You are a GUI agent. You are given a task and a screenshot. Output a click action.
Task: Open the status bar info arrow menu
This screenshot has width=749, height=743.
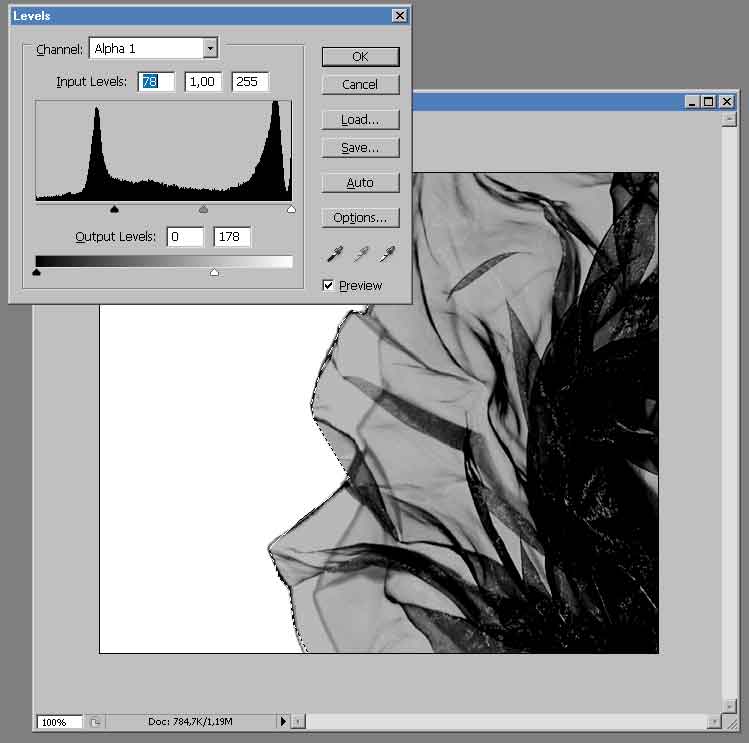pyautogui.click(x=283, y=721)
